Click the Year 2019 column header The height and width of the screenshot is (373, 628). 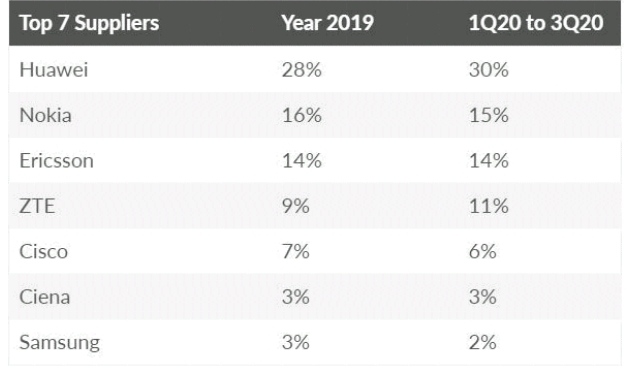click(328, 22)
